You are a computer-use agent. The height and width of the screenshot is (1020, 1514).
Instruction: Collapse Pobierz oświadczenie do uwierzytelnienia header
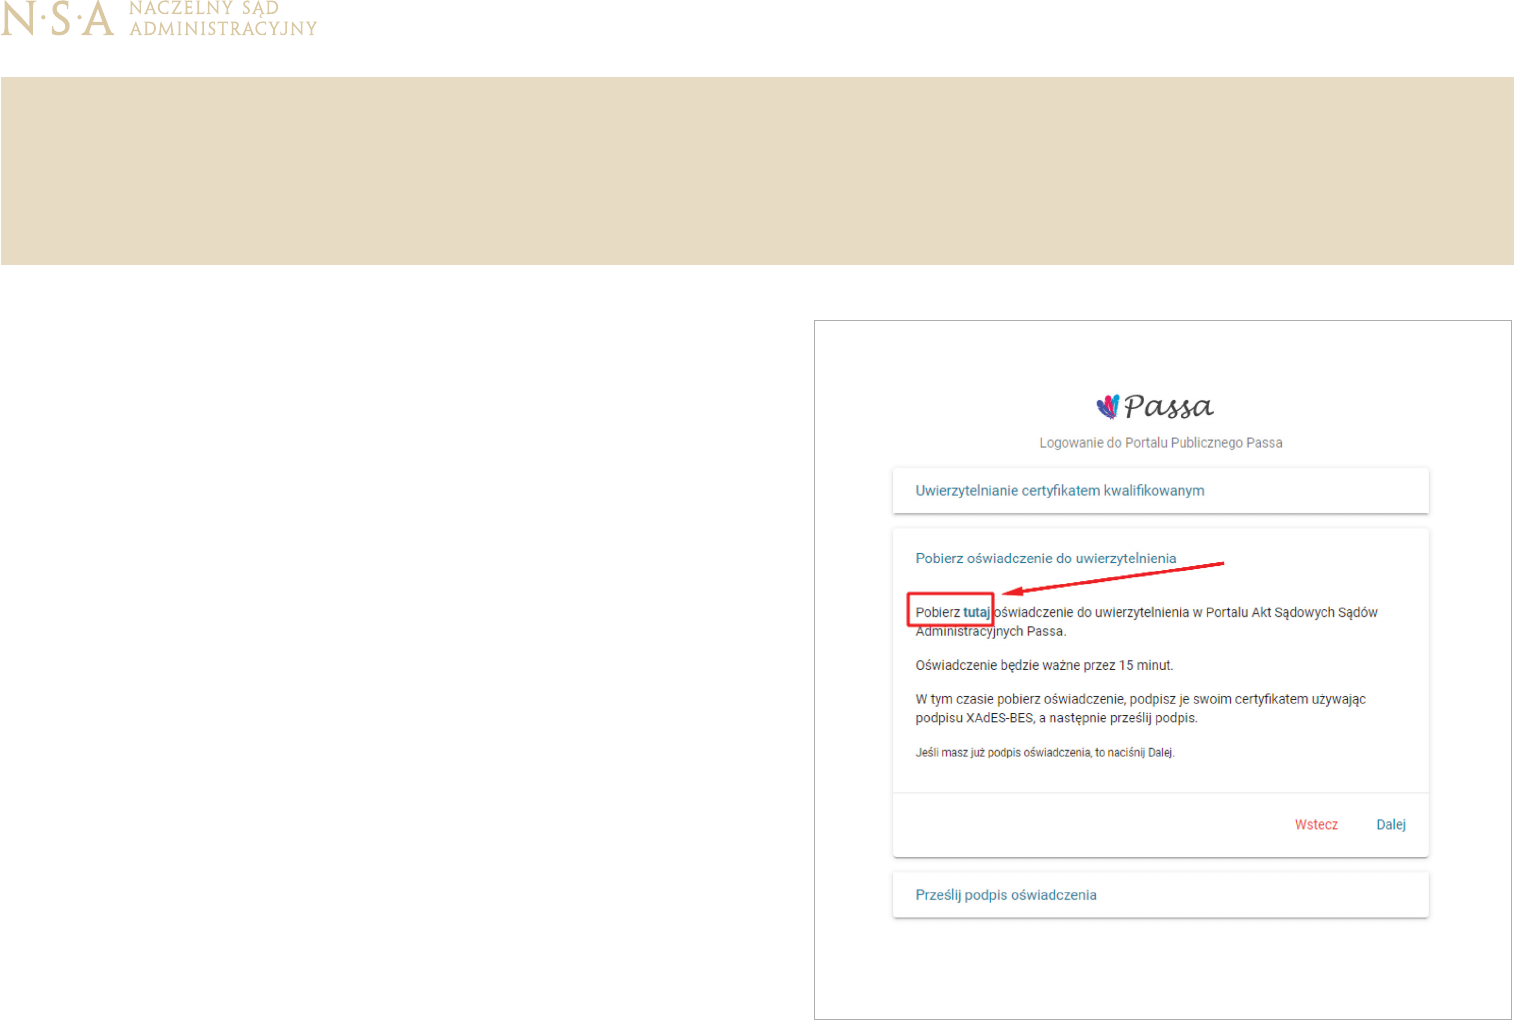point(1045,559)
